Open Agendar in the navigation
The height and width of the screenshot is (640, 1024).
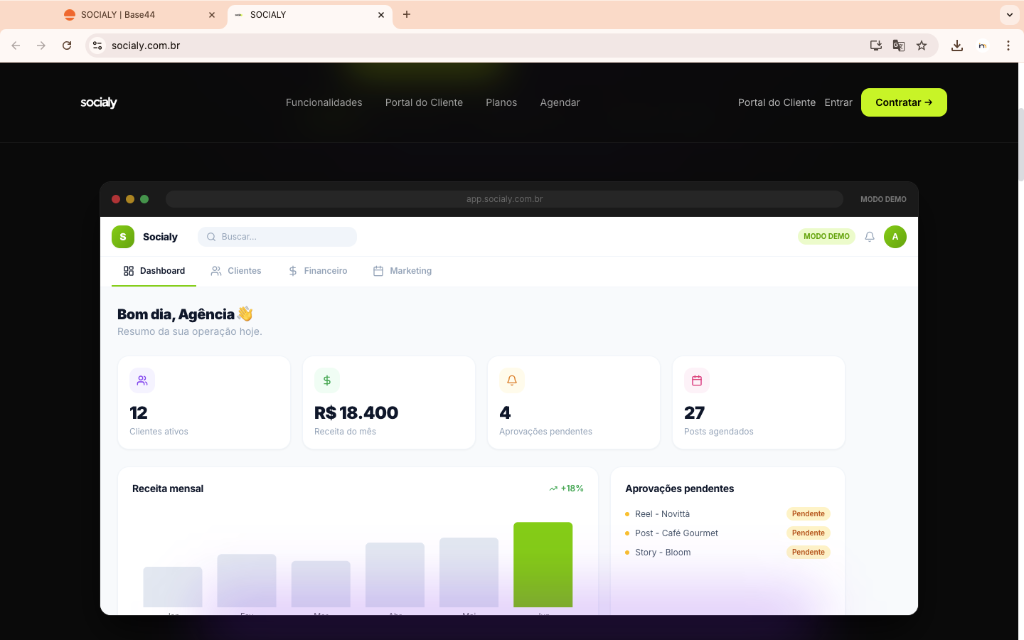[x=560, y=103]
